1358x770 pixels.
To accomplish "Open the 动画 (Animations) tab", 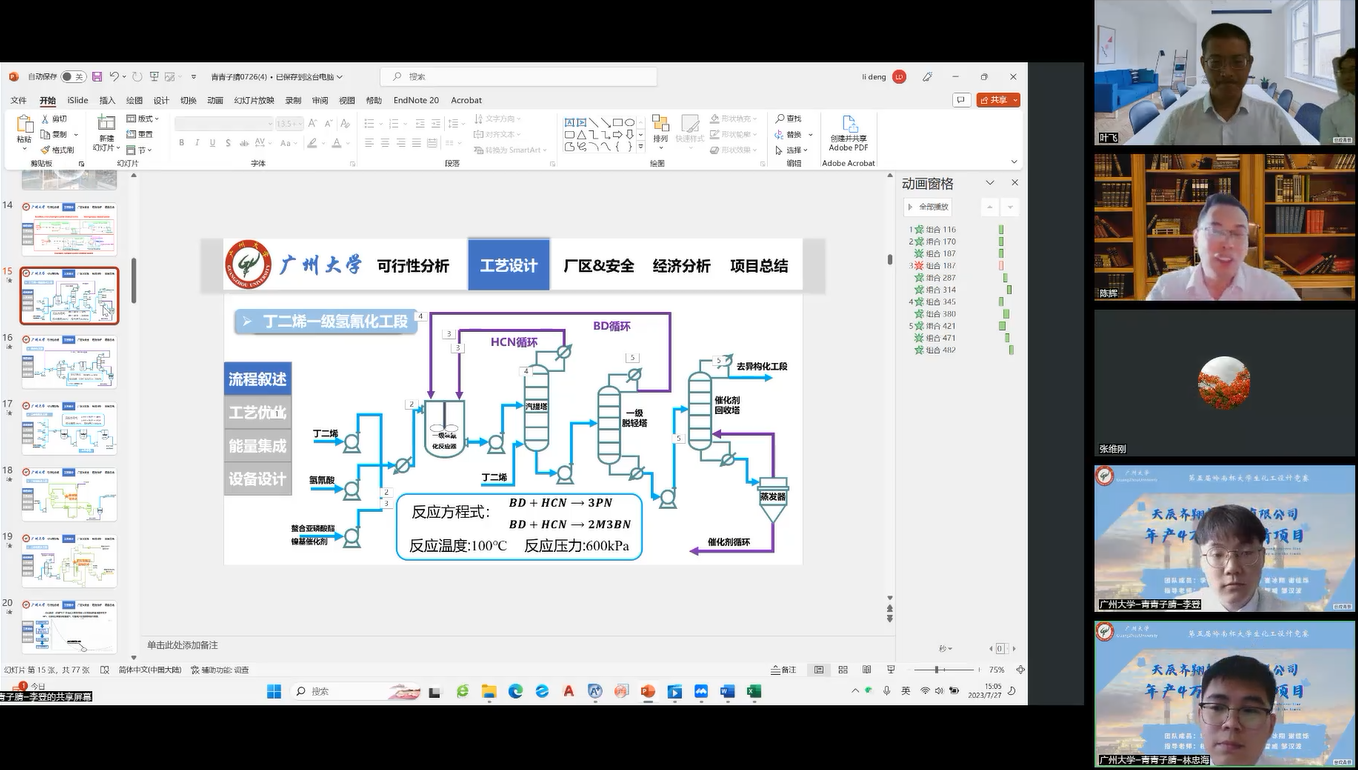I will [215, 100].
